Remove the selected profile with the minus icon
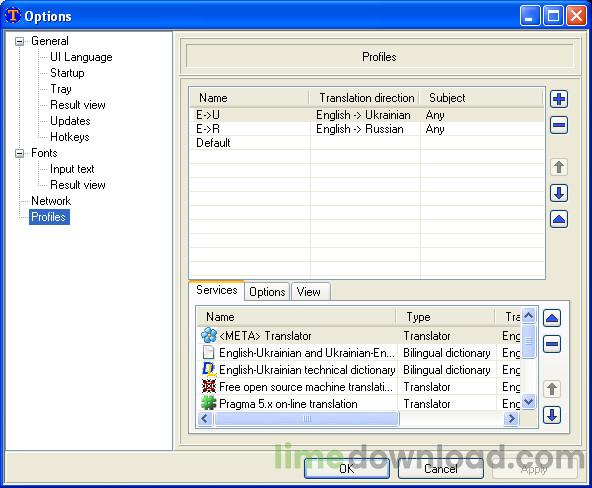The image size is (592, 488). pos(559,125)
